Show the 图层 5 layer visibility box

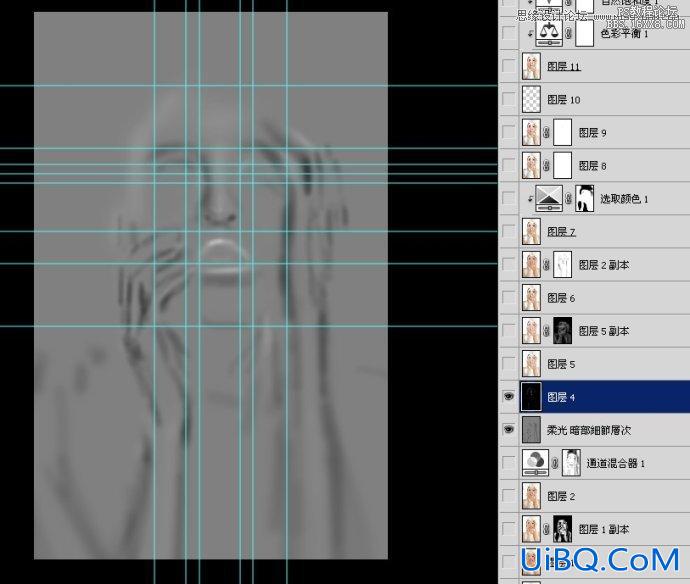pyautogui.click(x=508, y=364)
